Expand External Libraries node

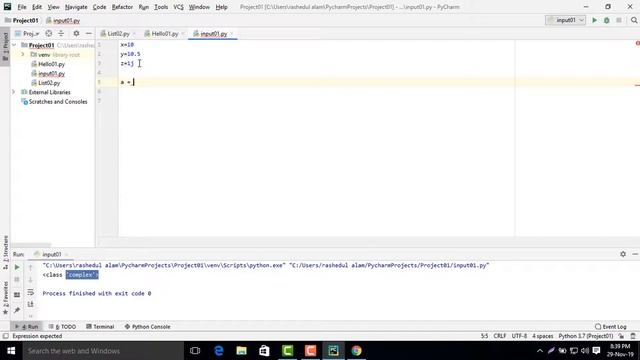point(14,92)
